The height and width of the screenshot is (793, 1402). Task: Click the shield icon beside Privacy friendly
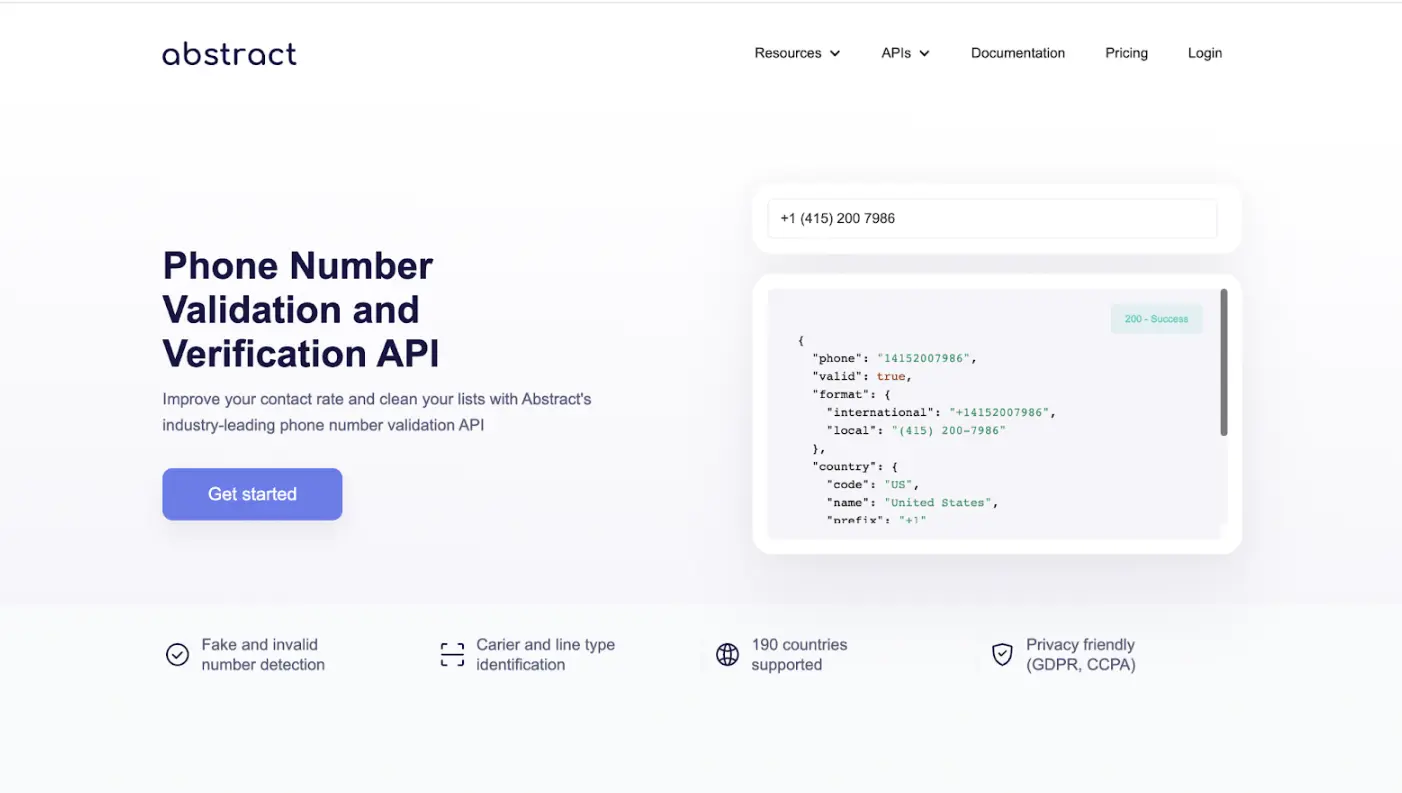point(1002,655)
